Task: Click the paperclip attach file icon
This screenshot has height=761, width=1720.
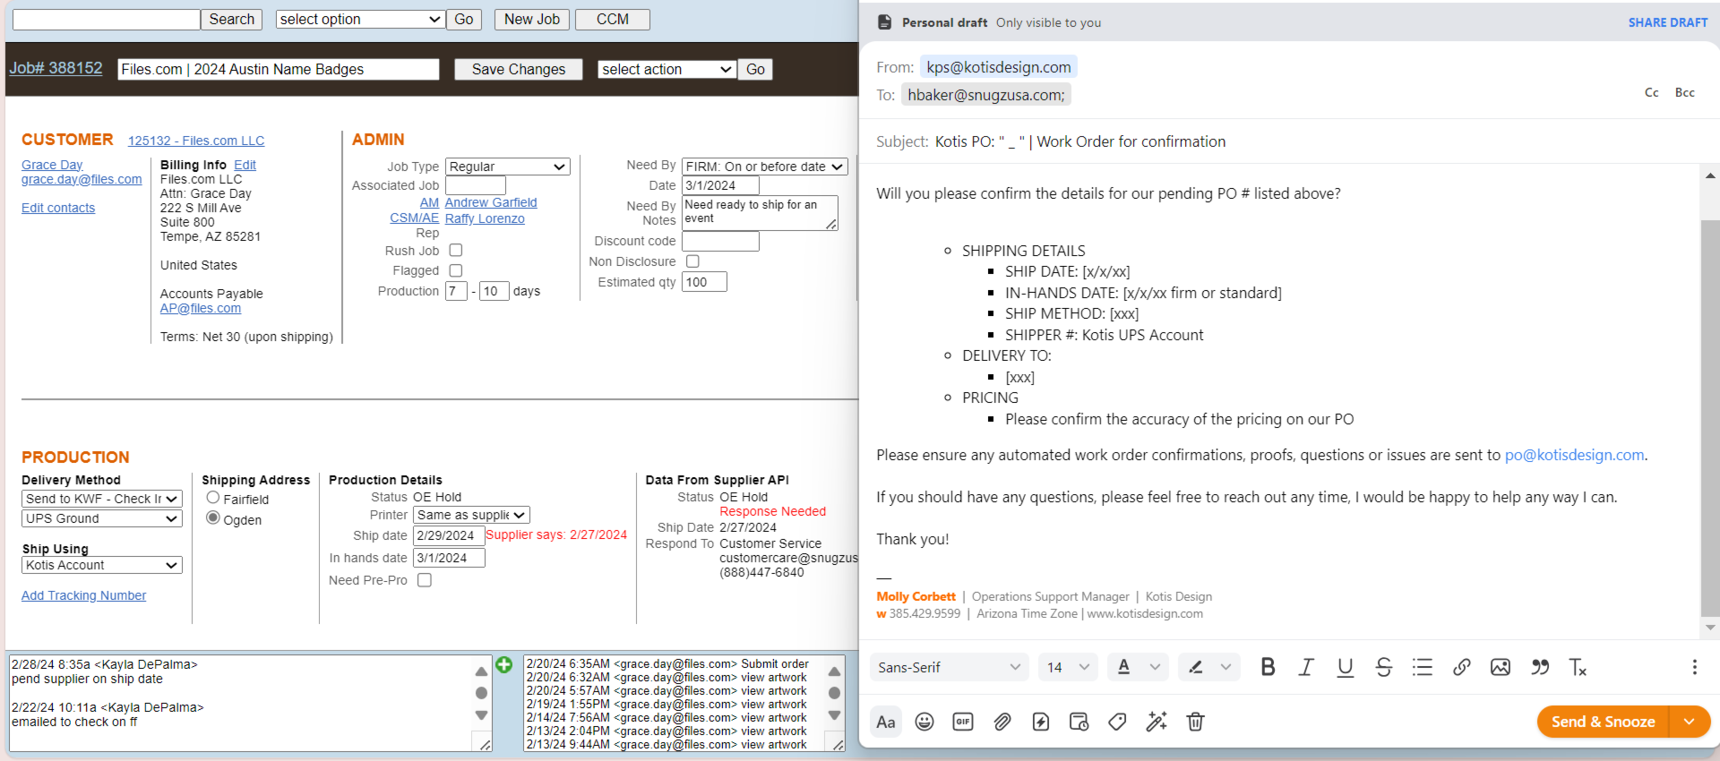Action: (1002, 722)
